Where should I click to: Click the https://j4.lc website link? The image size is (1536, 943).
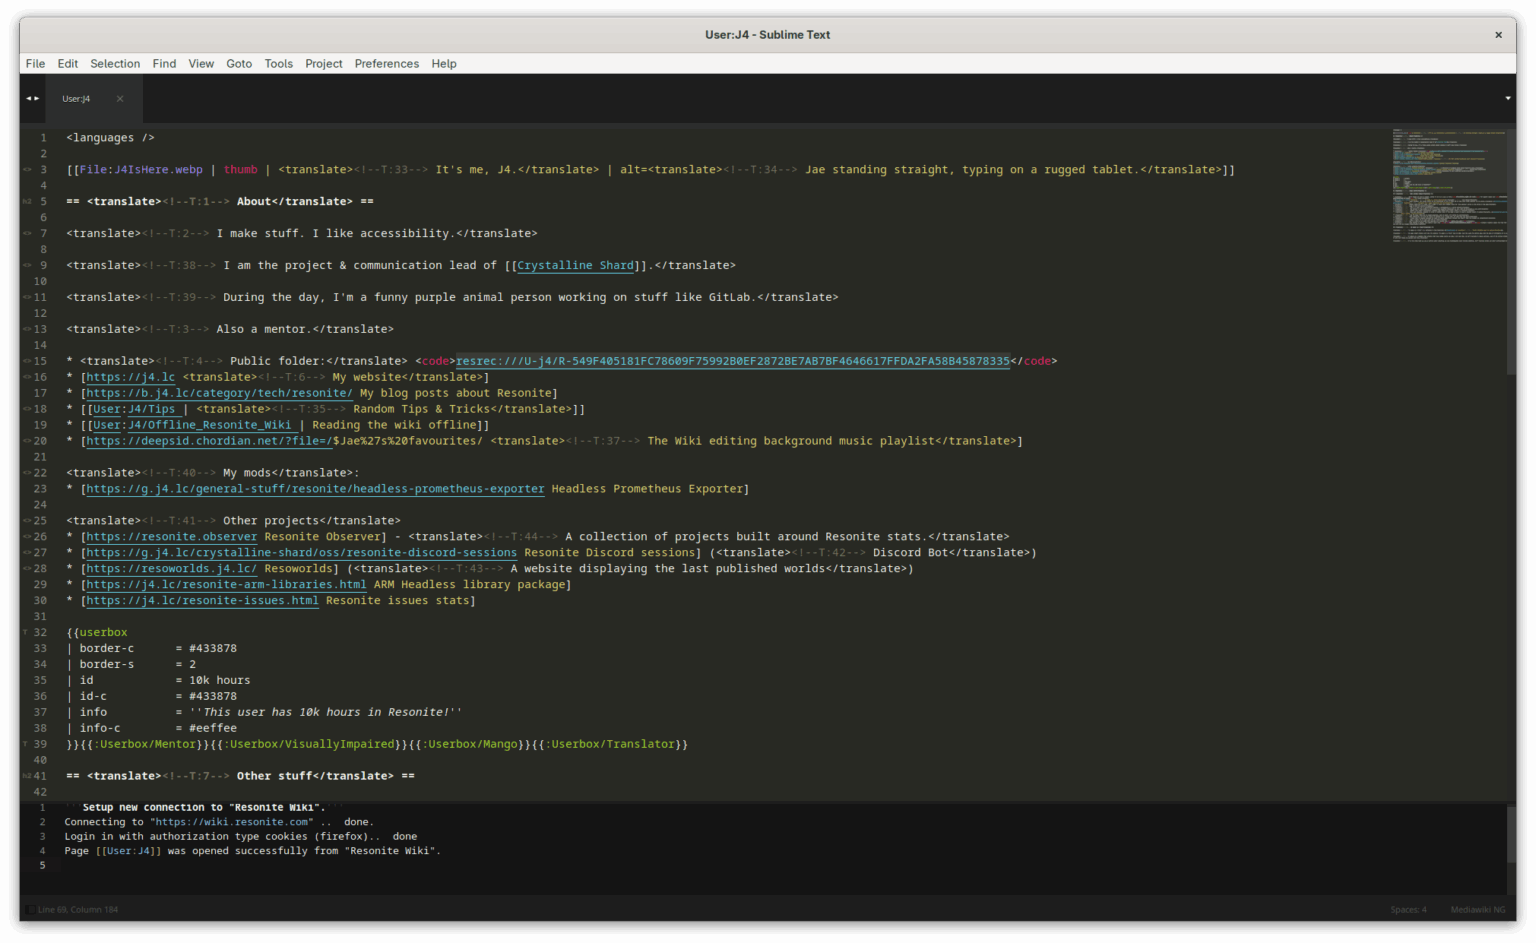[x=130, y=377]
